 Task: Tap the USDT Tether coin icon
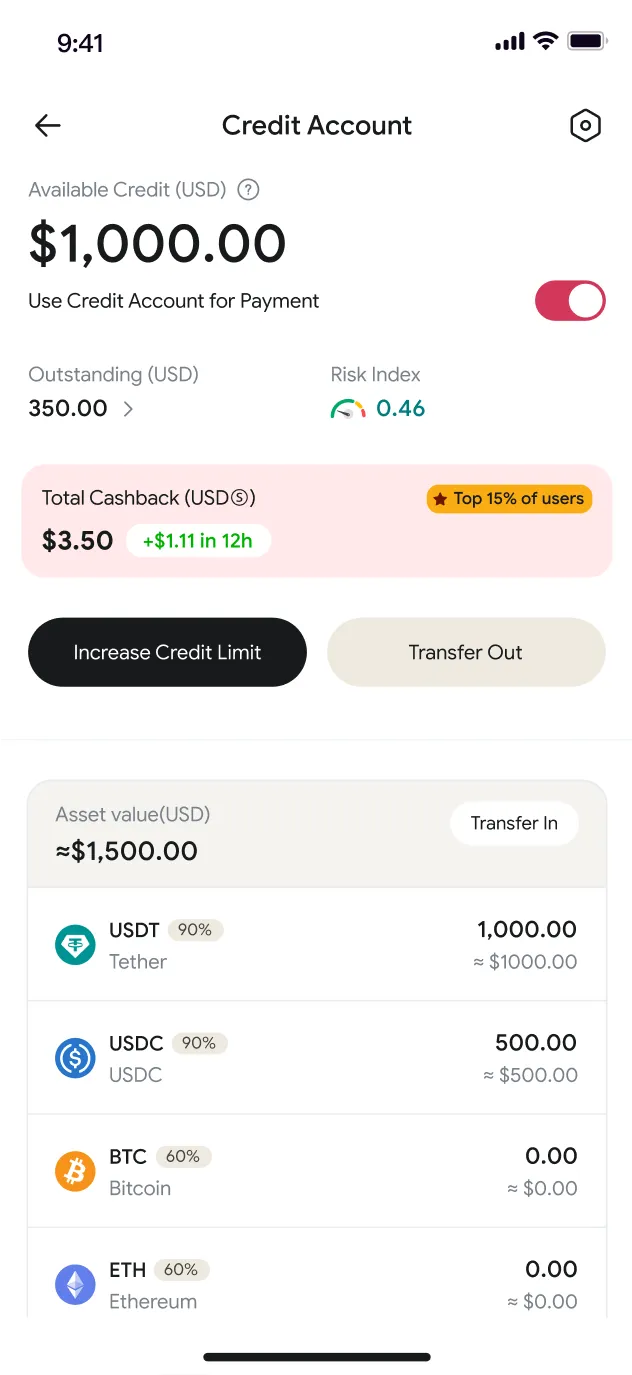(75, 945)
